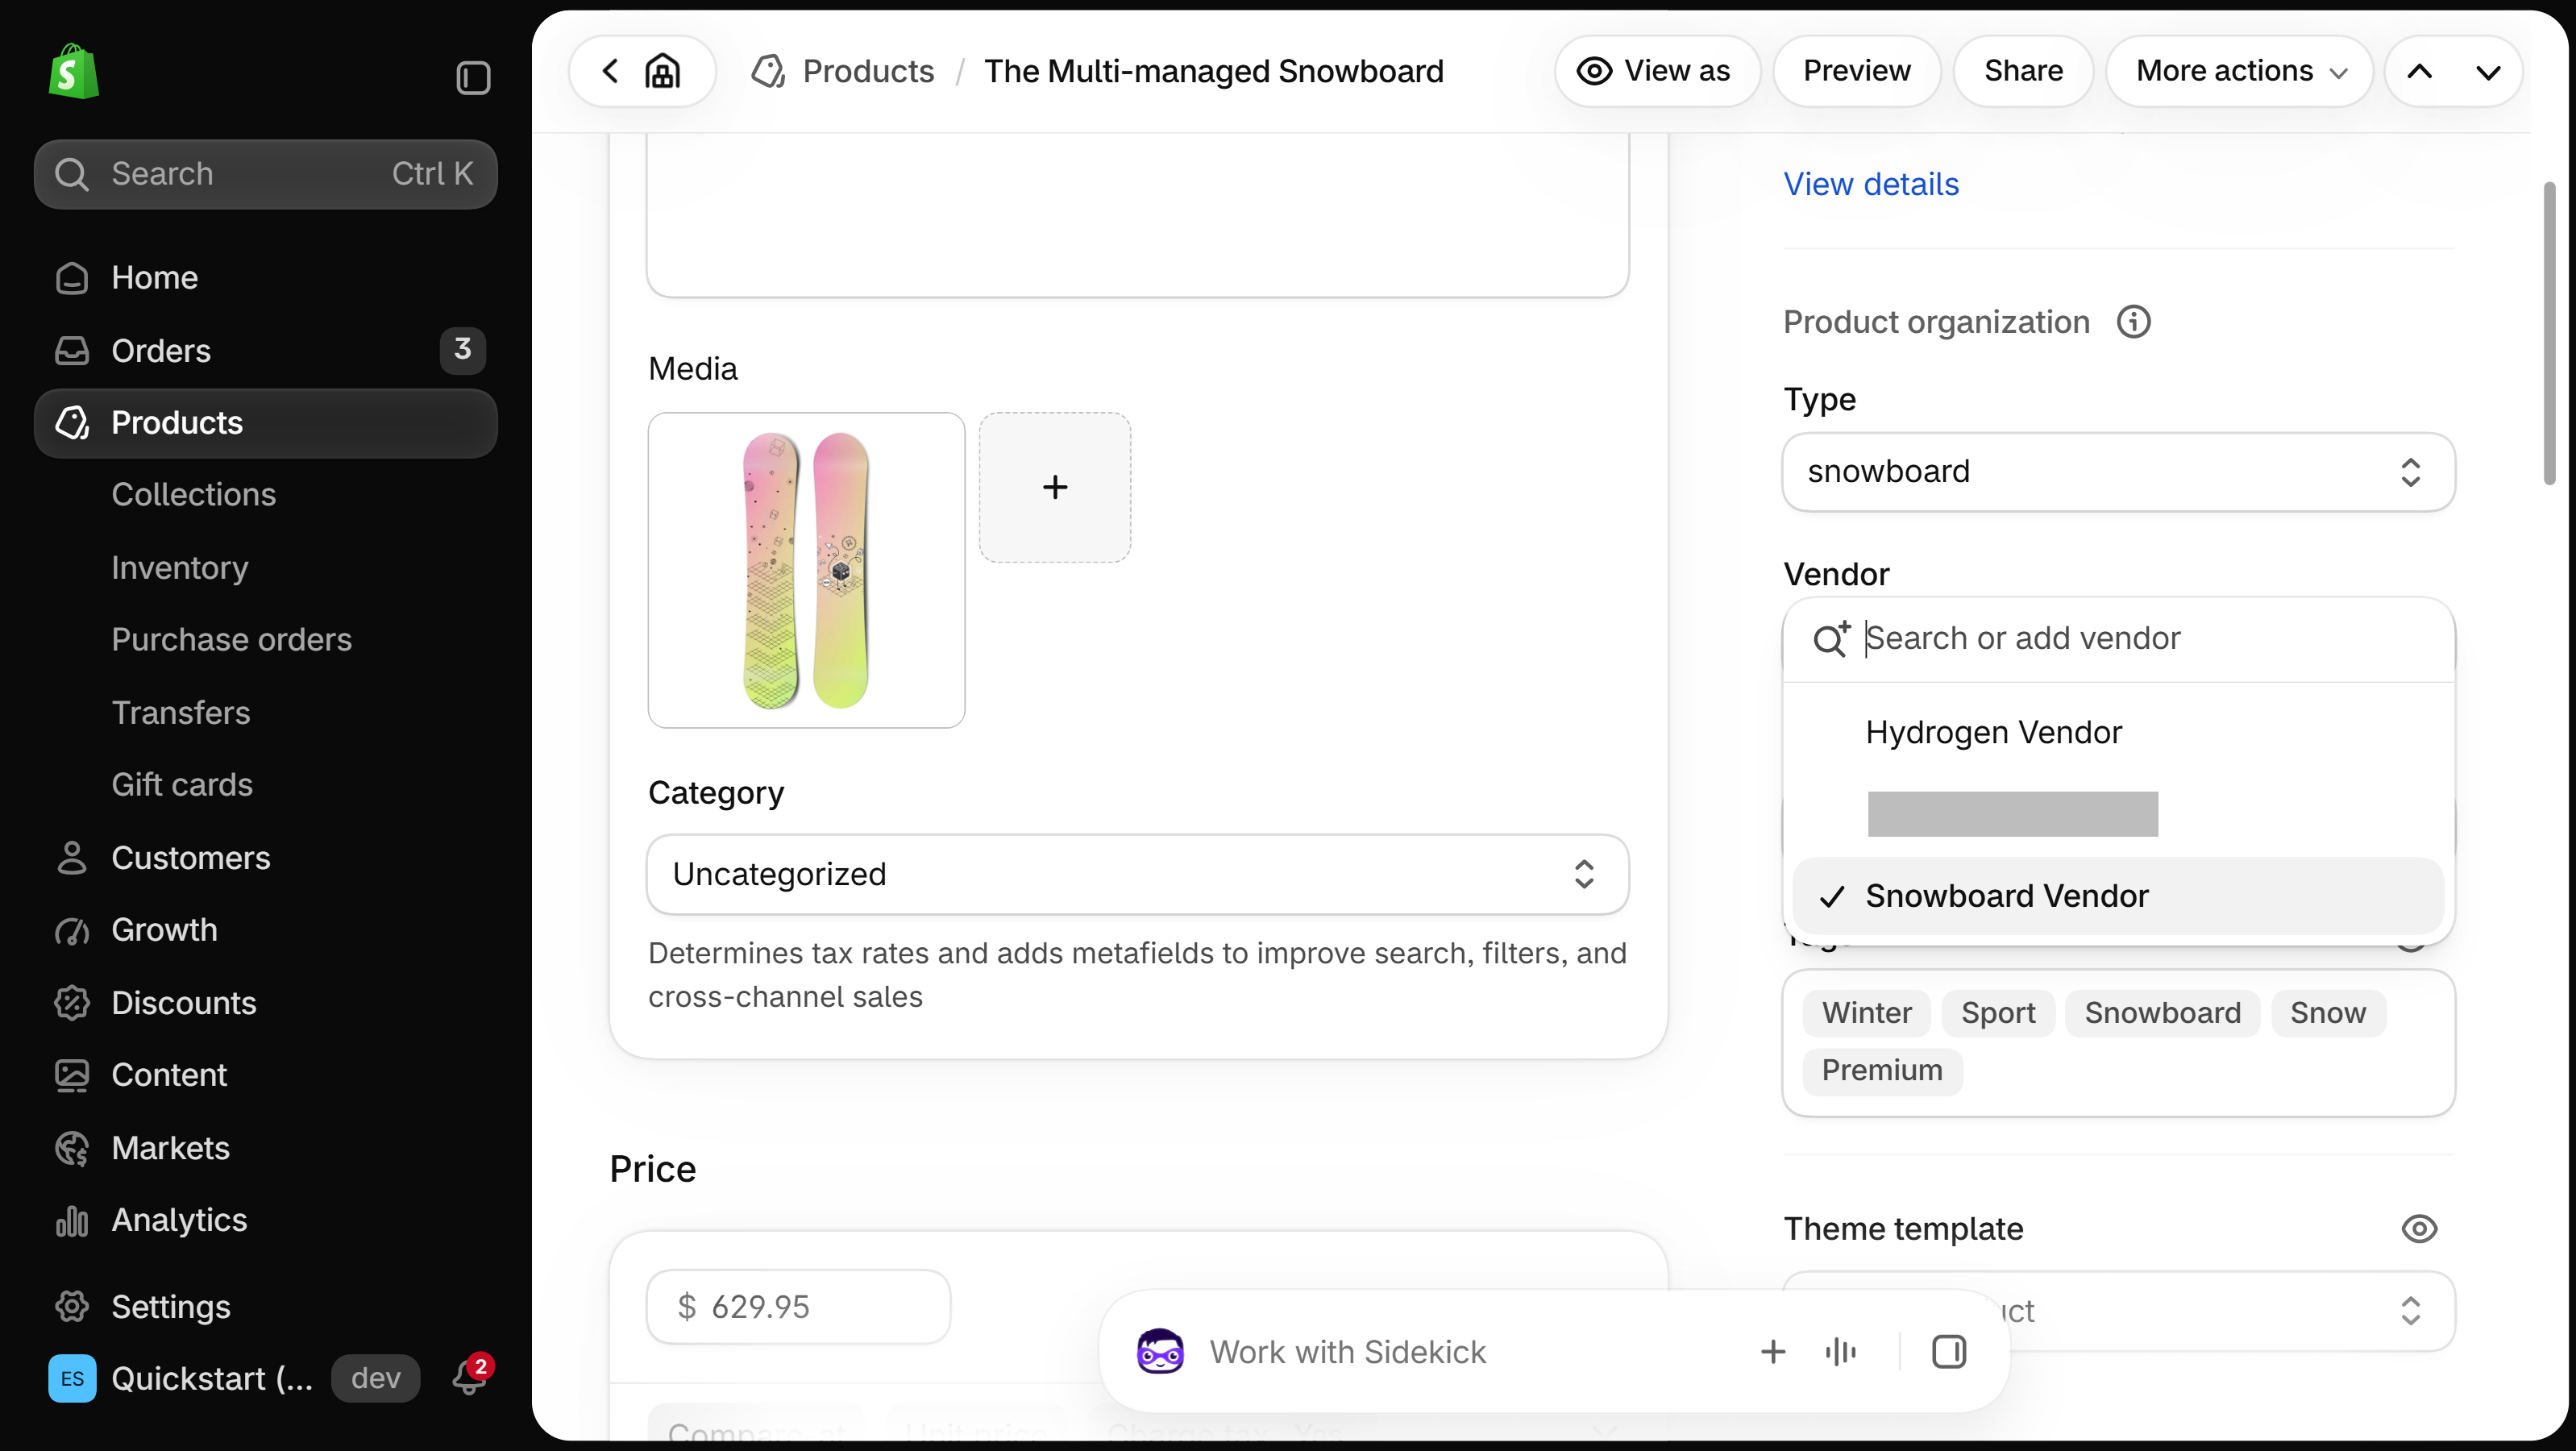Image resolution: width=2576 pixels, height=1451 pixels.
Task: Expand the More actions dropdown
Action: tap(2240, 71)
